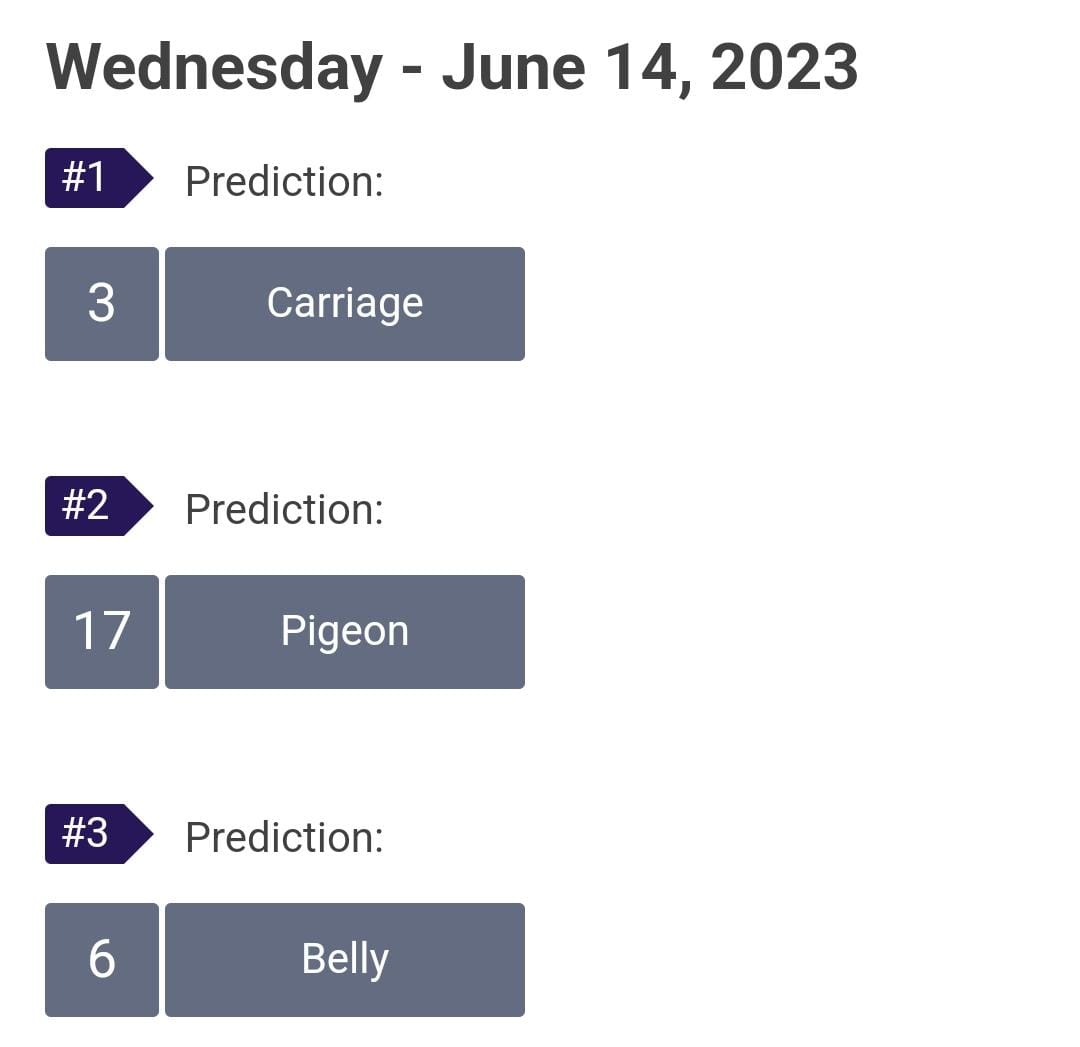The image size is (1080, 1047).
Task: Select the number 17 tile
Action: click(102, 632)
